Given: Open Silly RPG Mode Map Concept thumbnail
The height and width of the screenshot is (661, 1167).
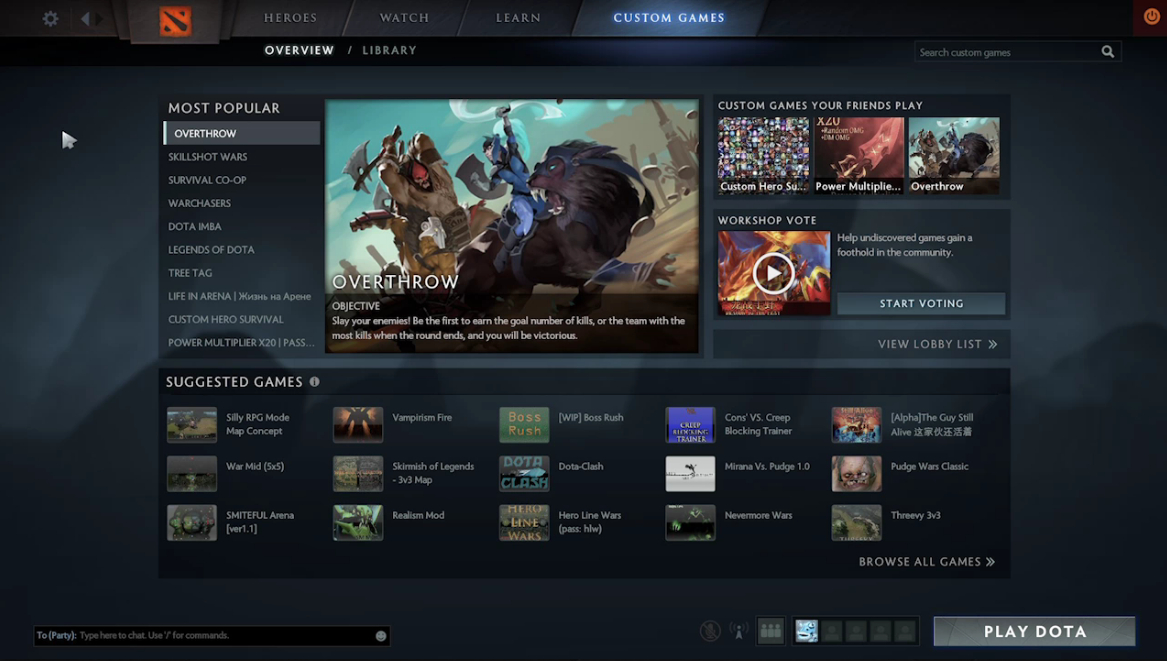Looking at the screenshot, I should (x=192, y=424).
